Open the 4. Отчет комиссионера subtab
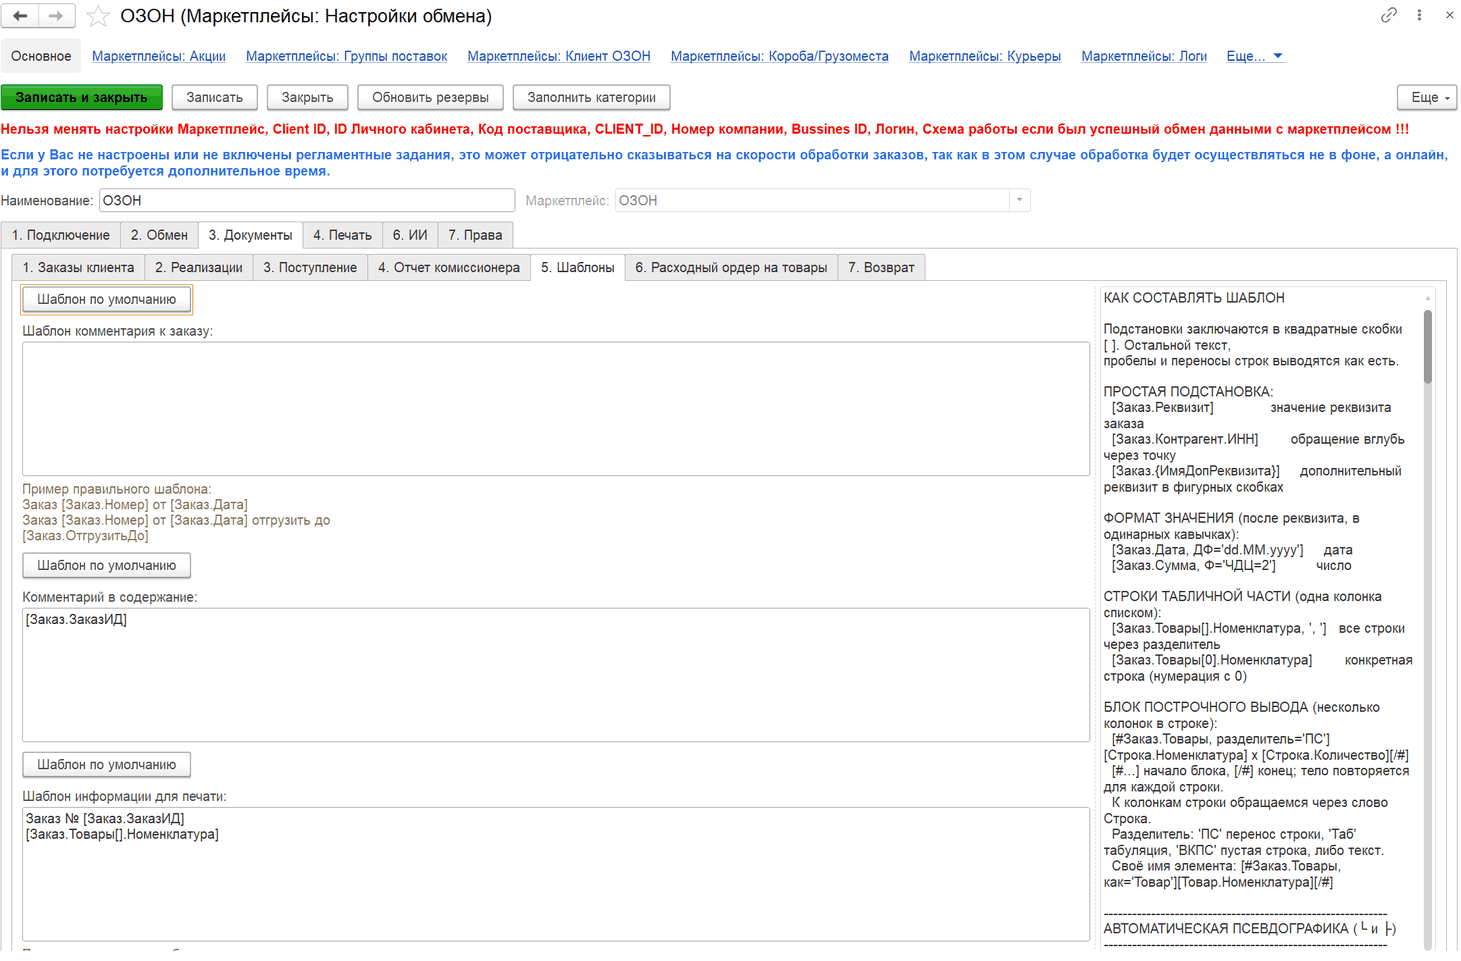 click(449, 267)
